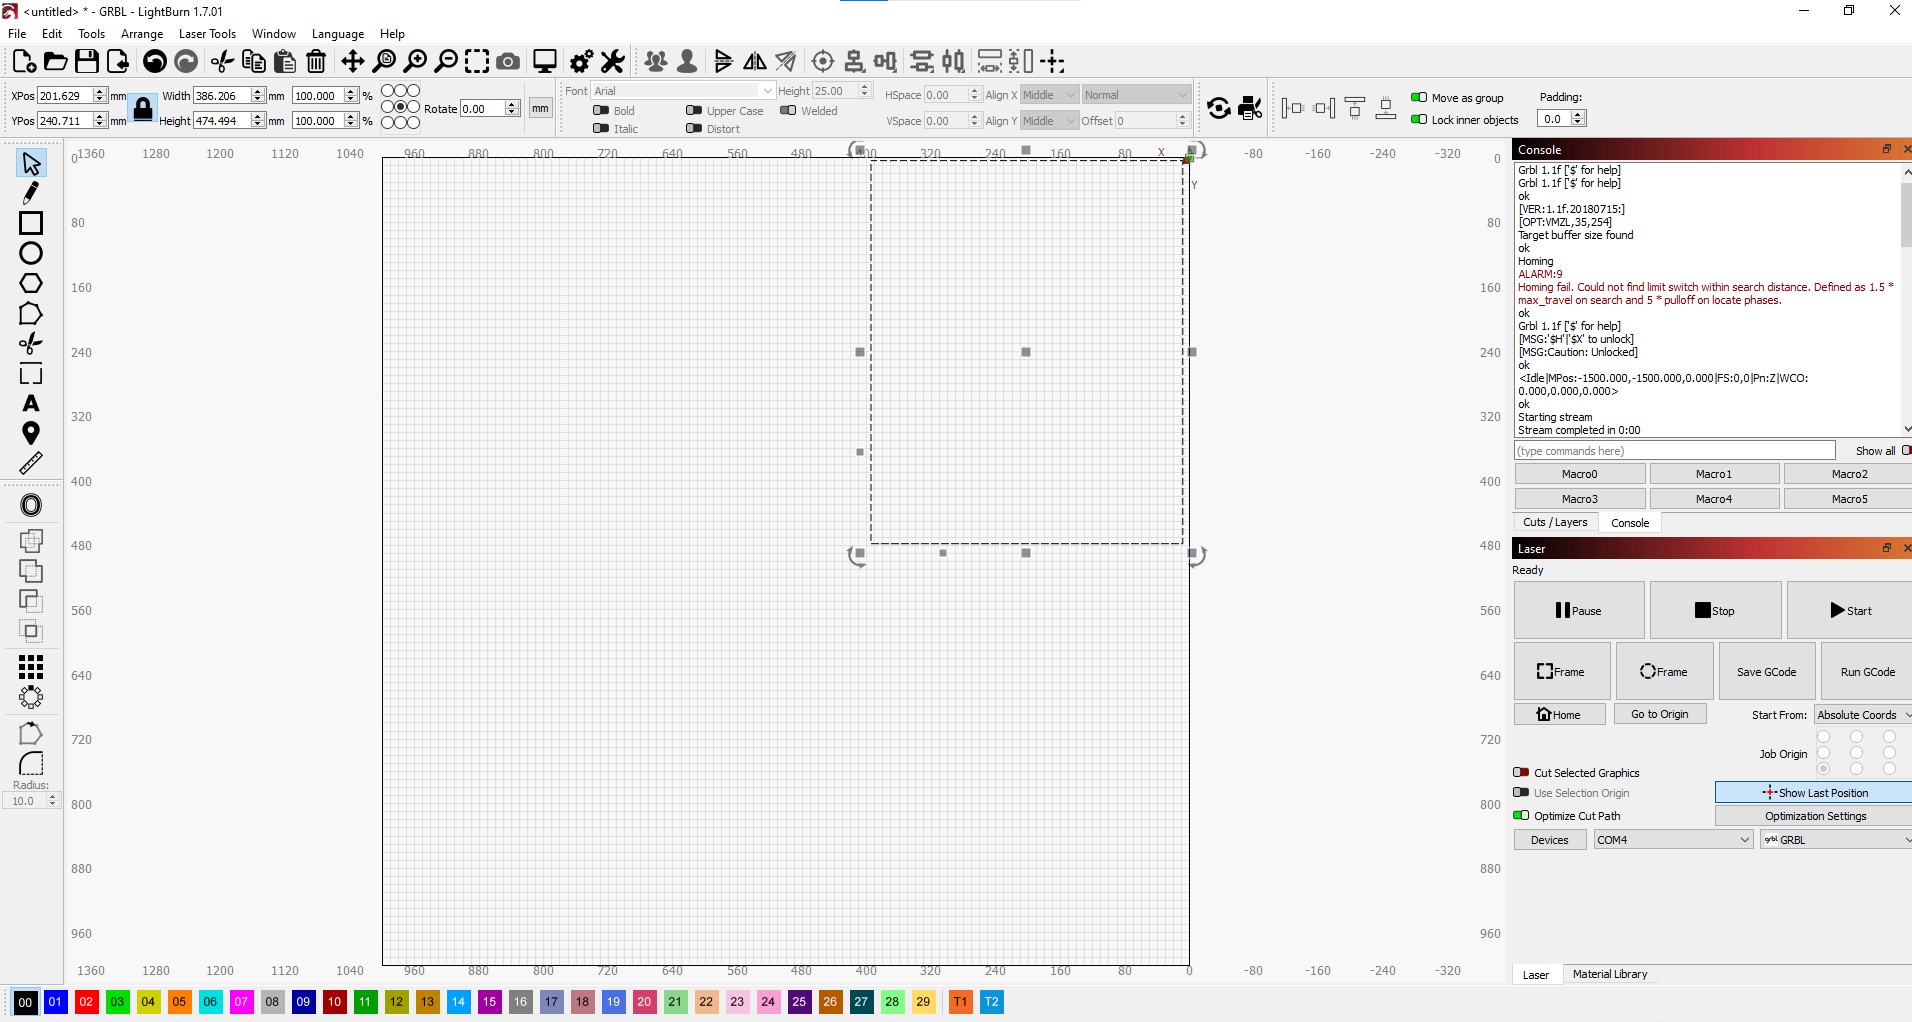Image resolution: width=1912 pixels, height=1022 pixels.
Task: Select the Measure ruler tool
Action: (31, 463)
